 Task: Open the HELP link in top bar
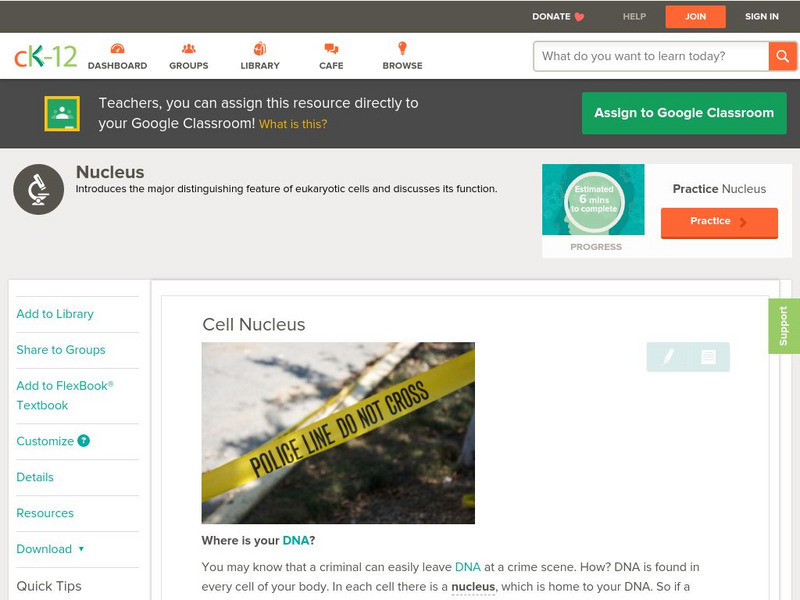coord(634,17)
